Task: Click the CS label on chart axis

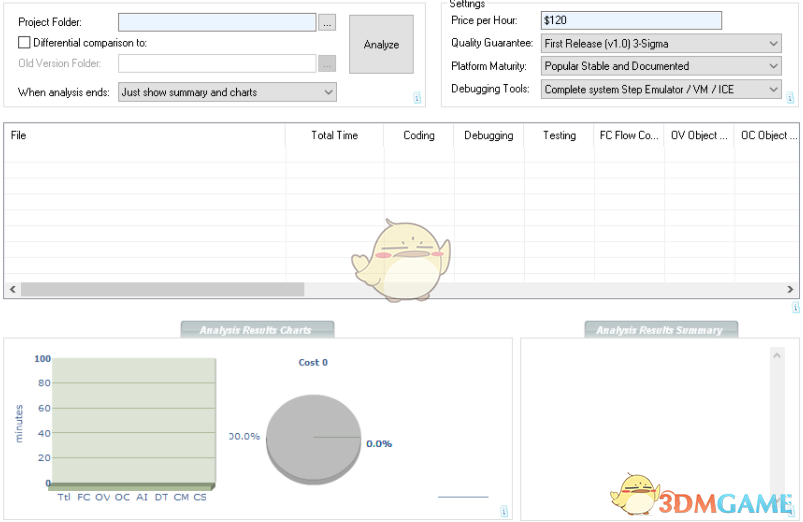Action: (200, 497)
